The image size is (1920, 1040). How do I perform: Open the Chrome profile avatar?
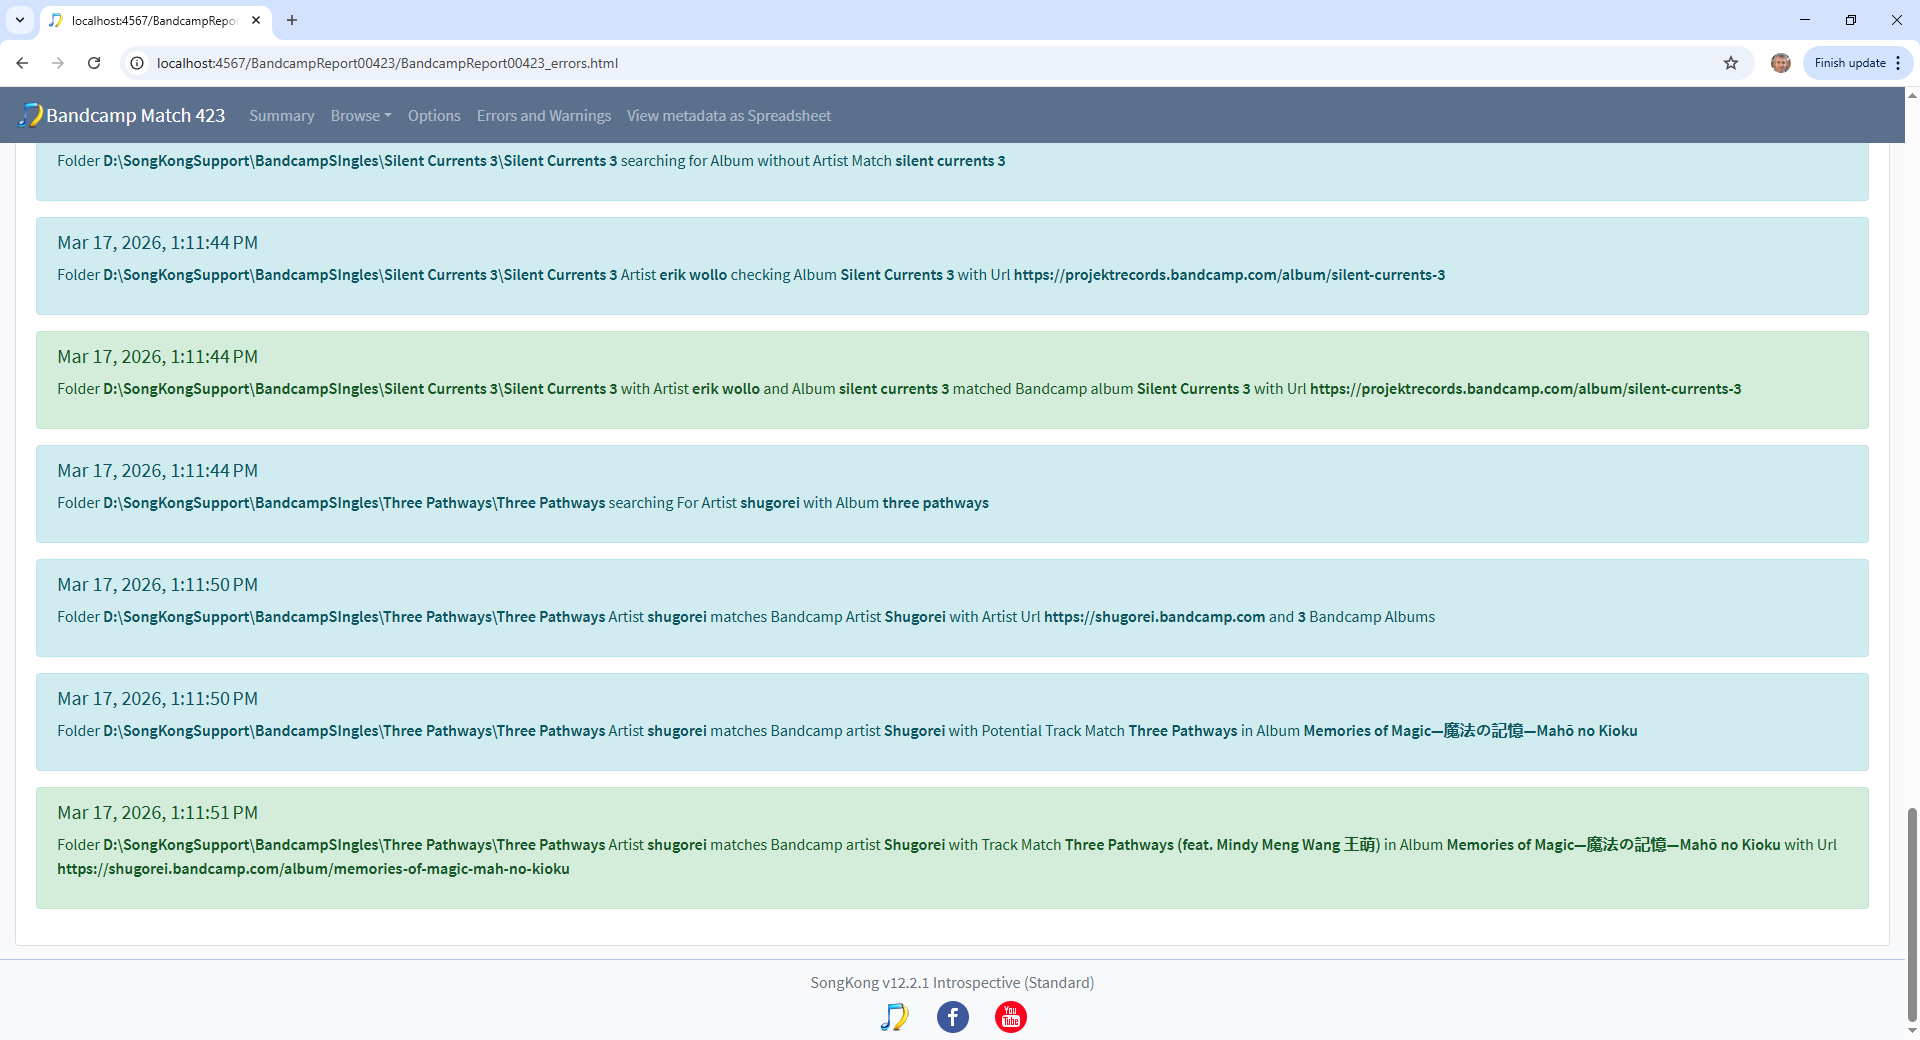(x=1780, y=63)
